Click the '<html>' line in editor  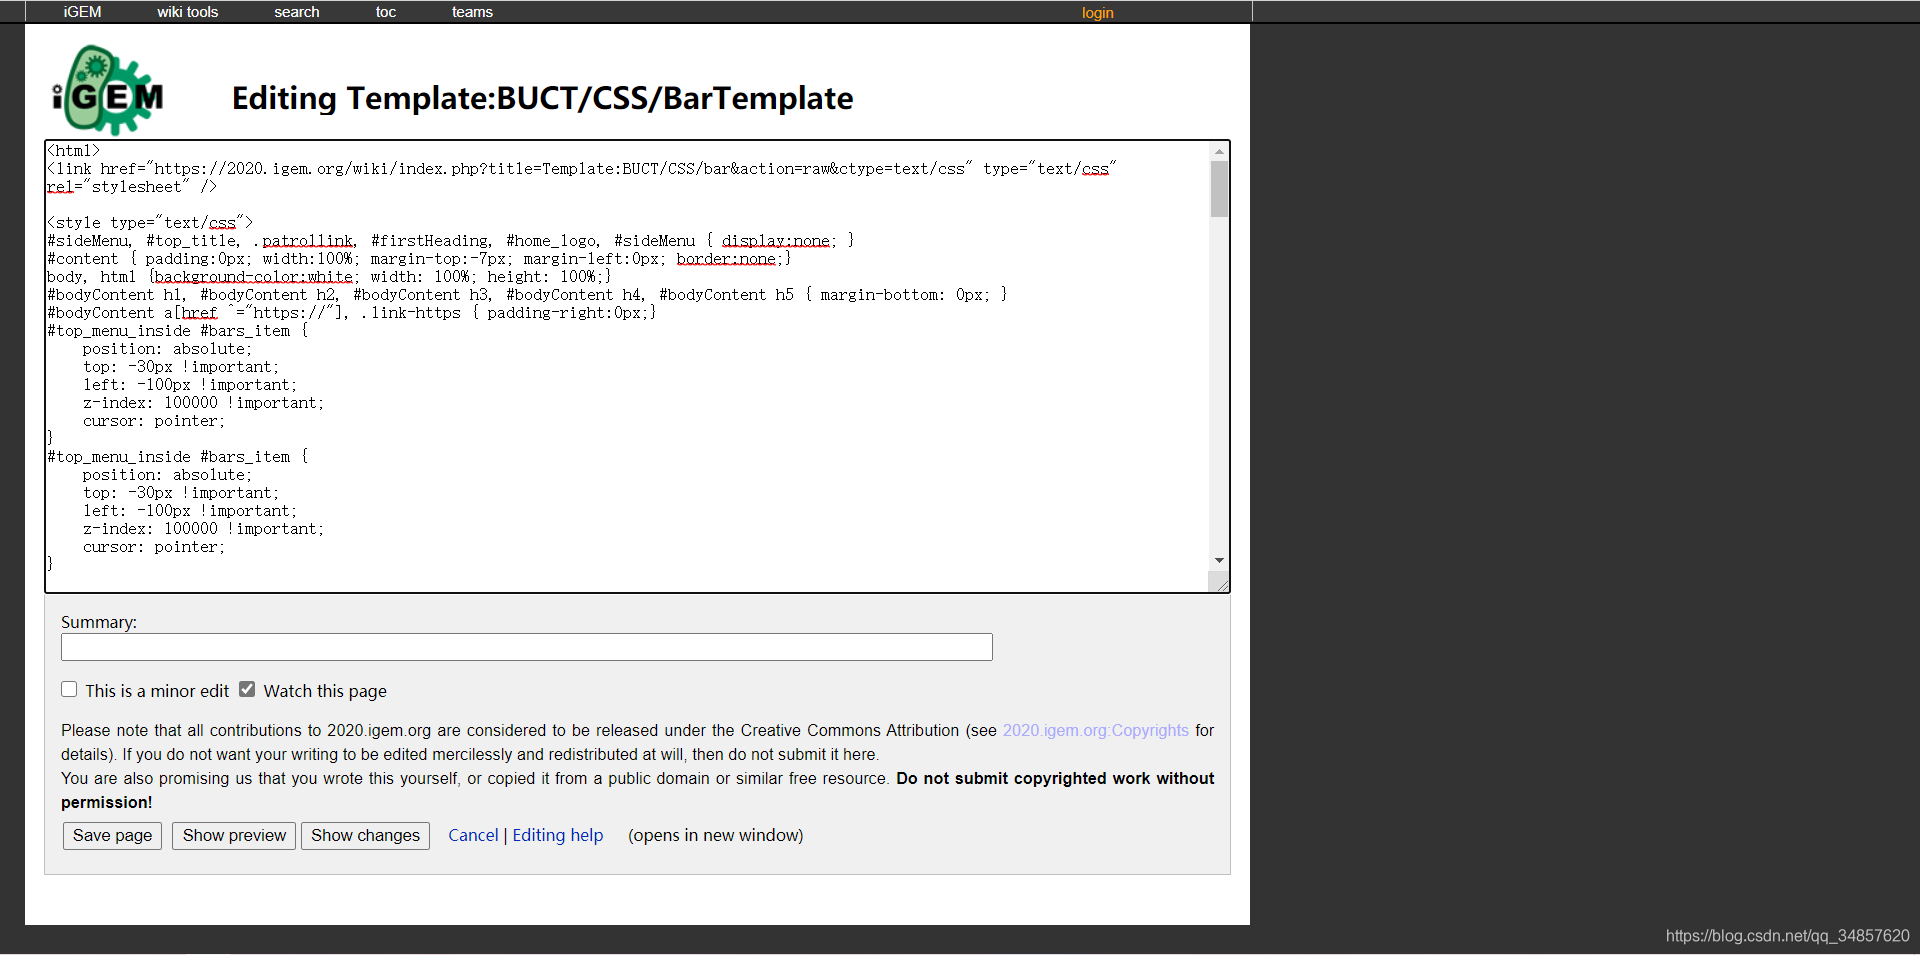73,151
